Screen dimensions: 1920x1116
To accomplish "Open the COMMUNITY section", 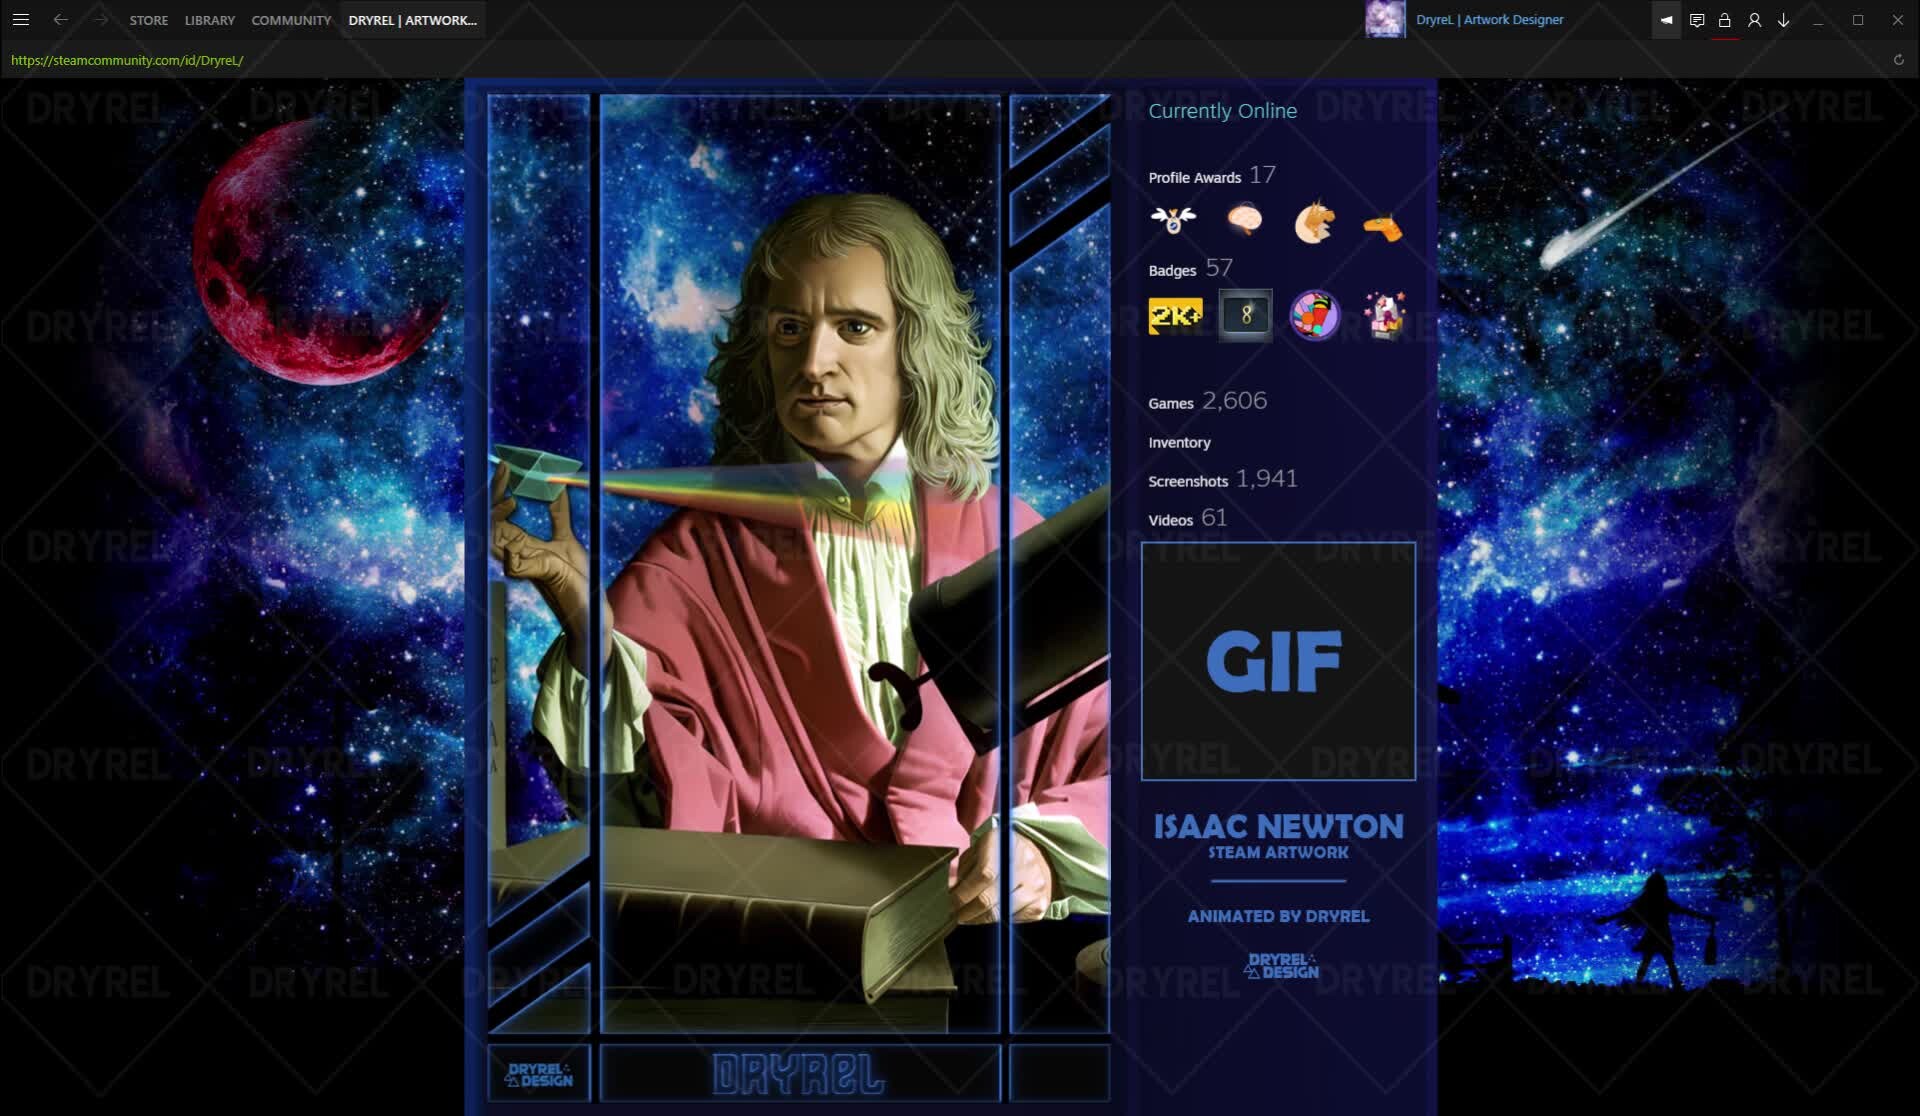I will [291, 19].
